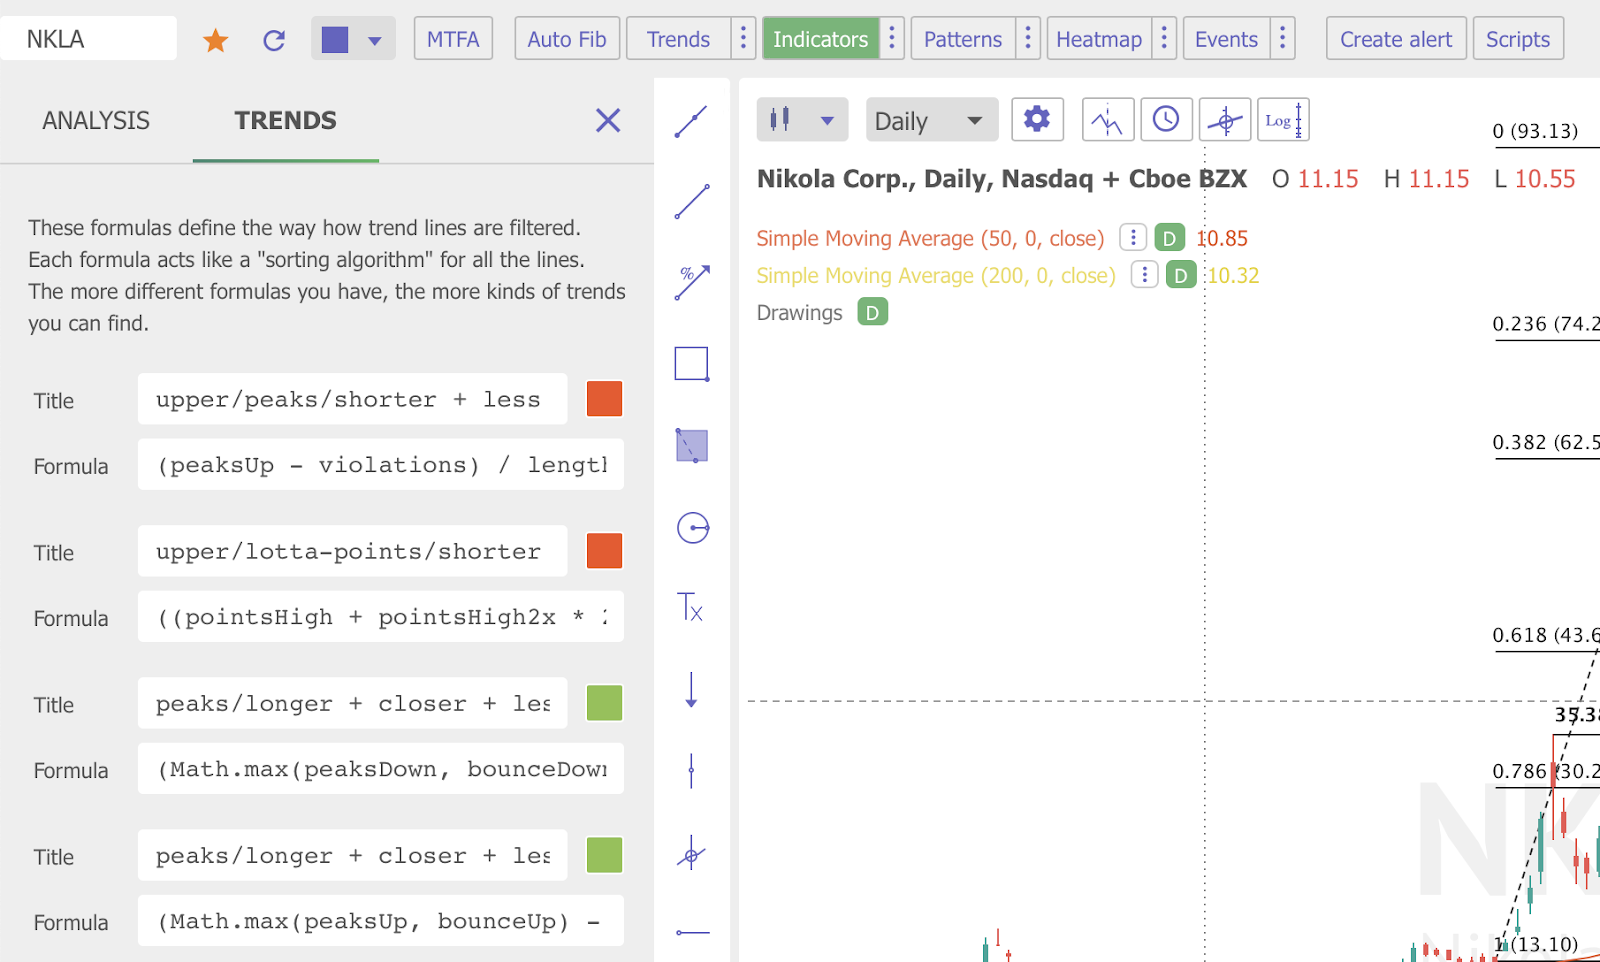Toggle Events display on chart
Screen dimensions: 1600x962
(1227, 39)
